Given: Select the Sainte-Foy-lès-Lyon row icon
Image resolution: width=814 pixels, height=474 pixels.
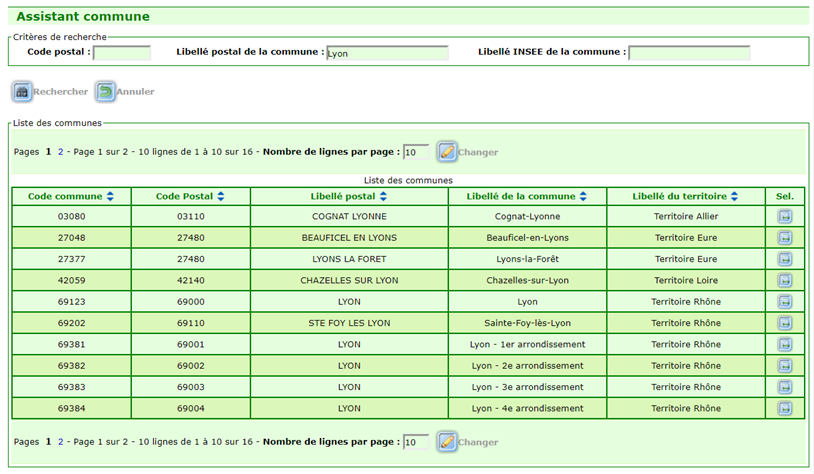Looking at the screenshot, I should tap(785, 323).
